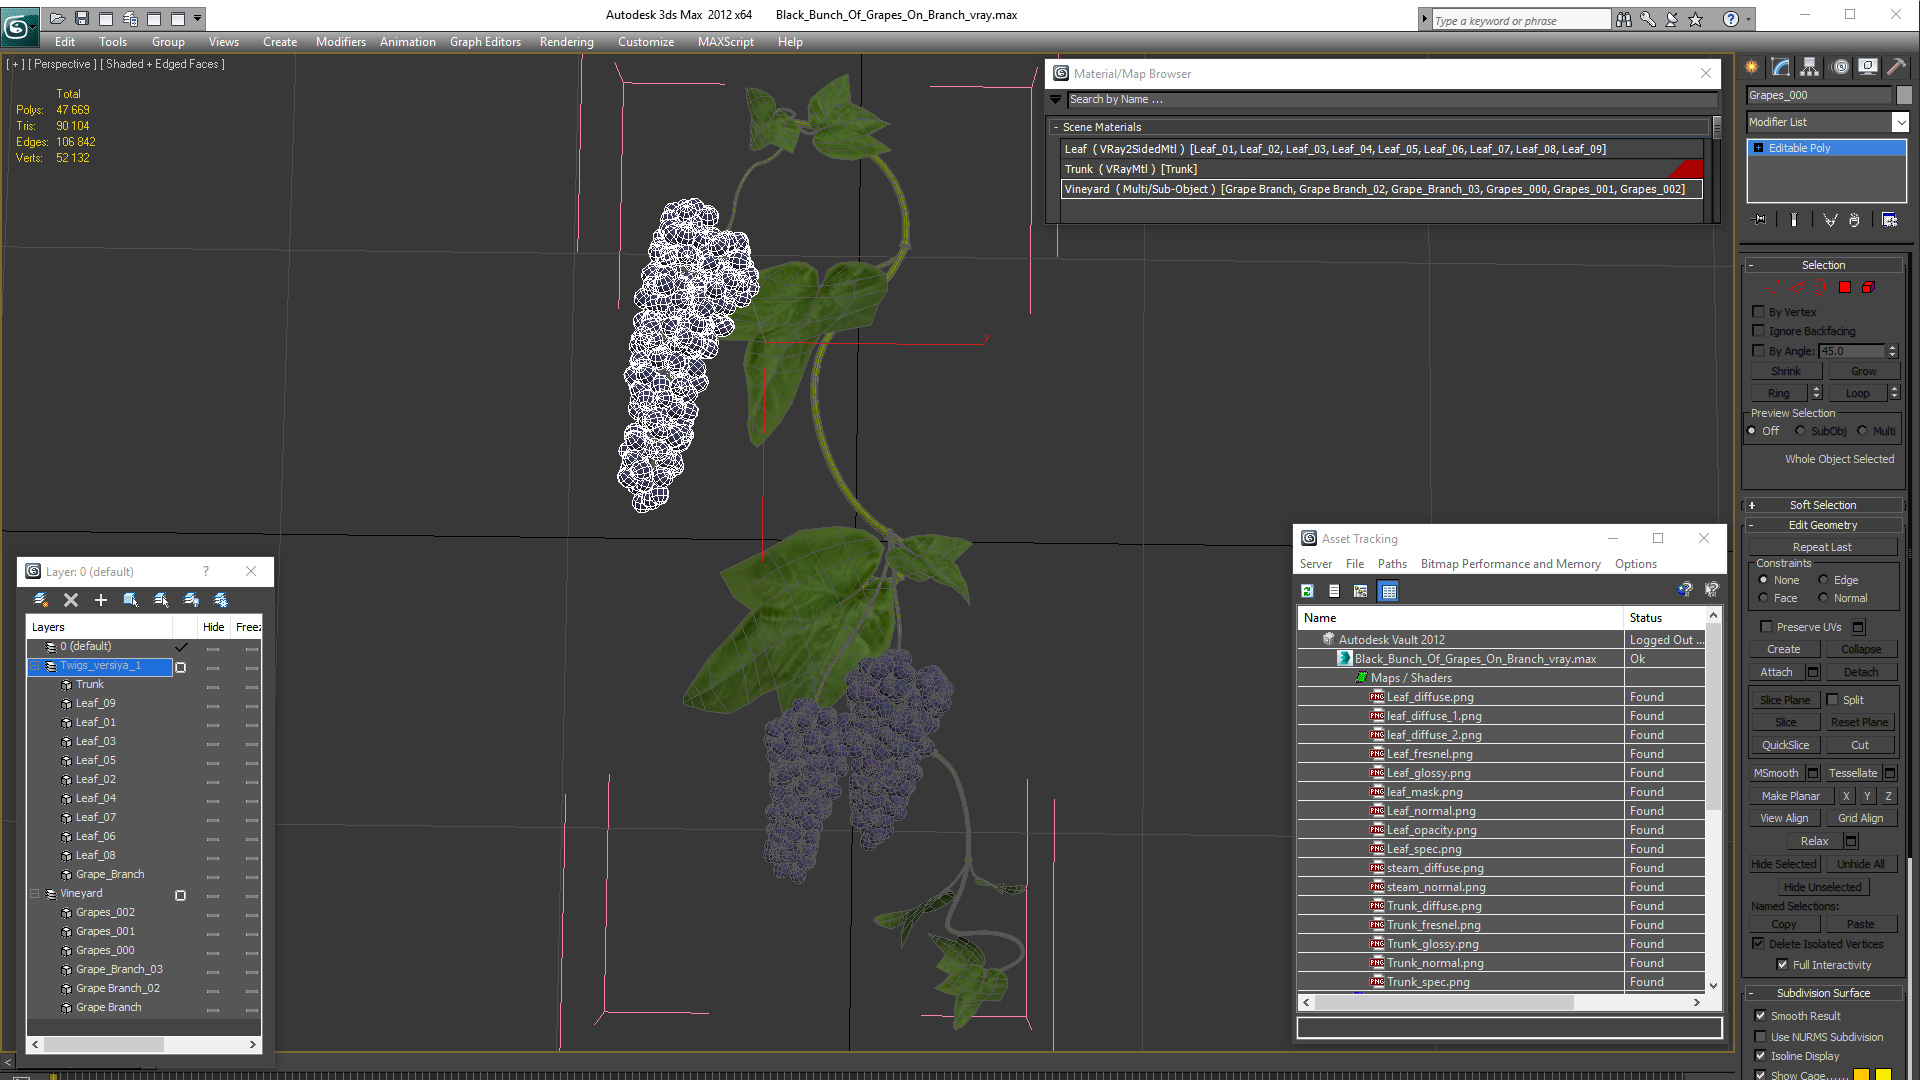The width and height of the screenshot is (1920, 1080).
Task: Delete highlighted layer with X icon
Action: [71, 600]
